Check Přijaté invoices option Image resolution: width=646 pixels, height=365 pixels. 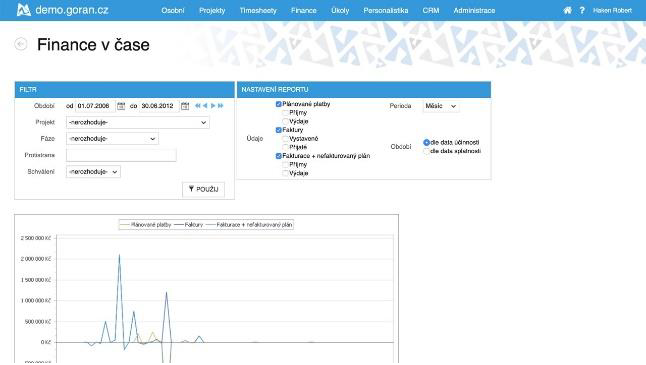click(285, 147)
